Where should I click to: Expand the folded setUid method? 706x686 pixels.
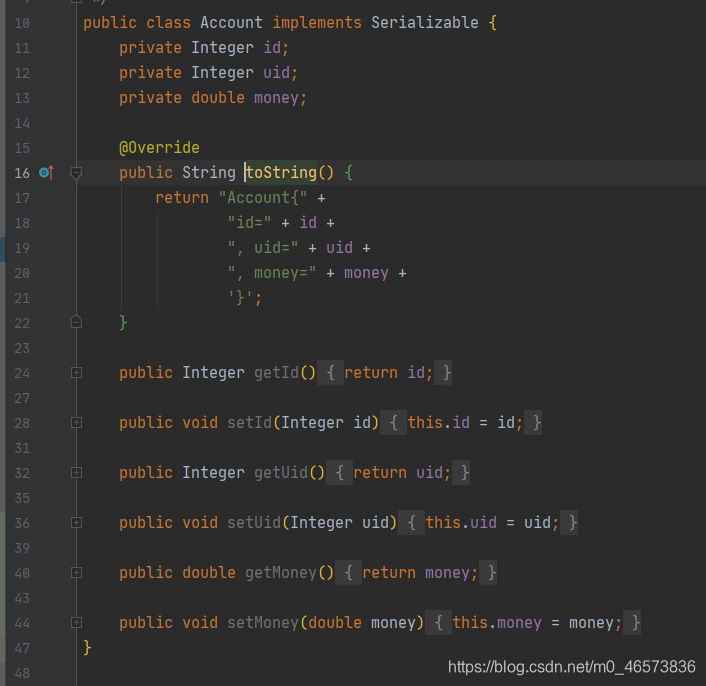pyautogui.click(x=76, y=522)
